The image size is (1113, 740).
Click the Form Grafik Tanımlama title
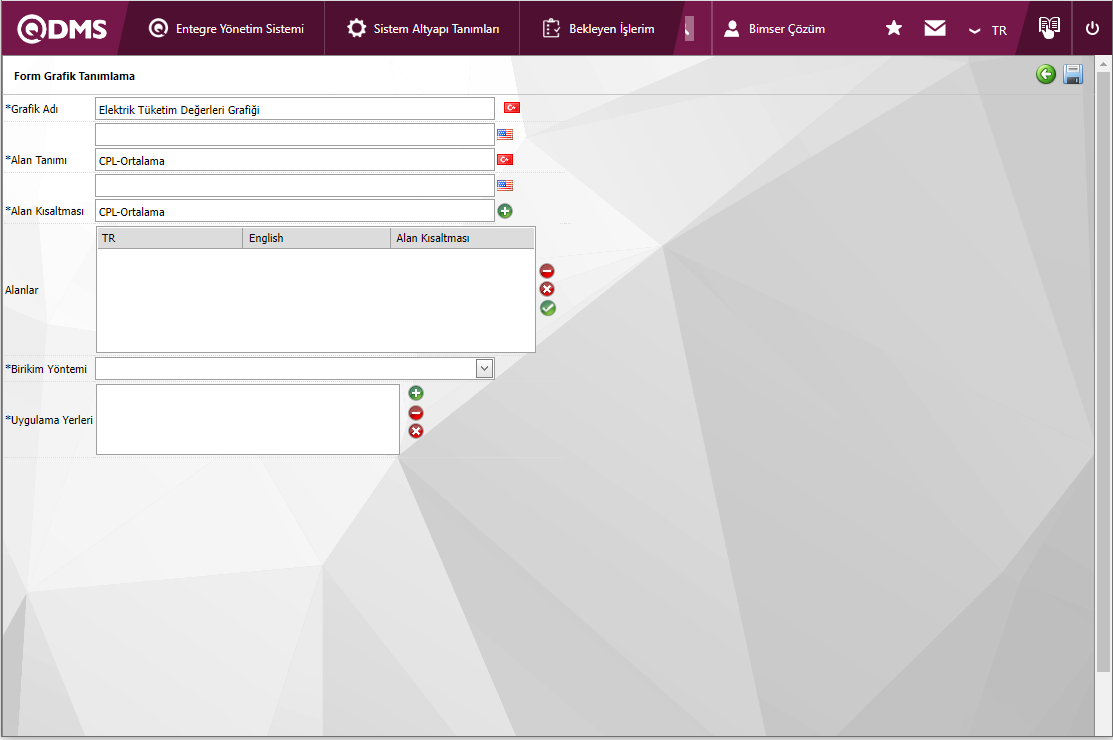75,76
